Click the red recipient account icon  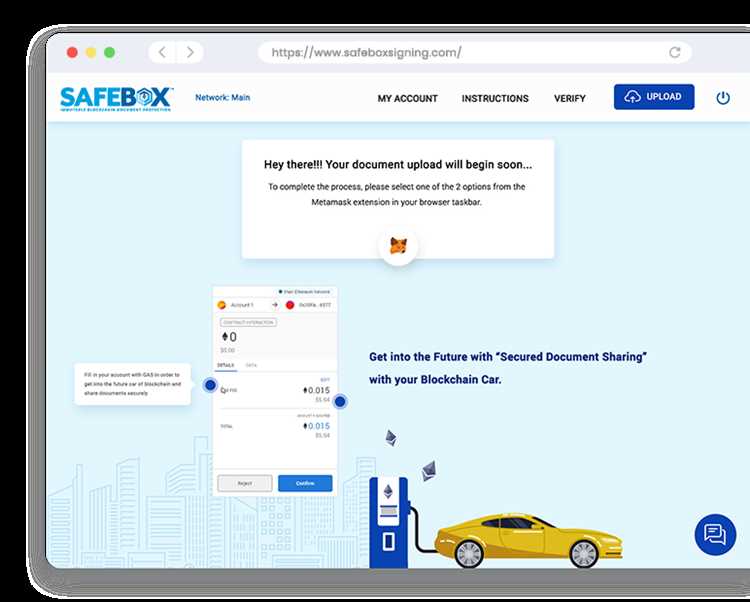[290, 305]
